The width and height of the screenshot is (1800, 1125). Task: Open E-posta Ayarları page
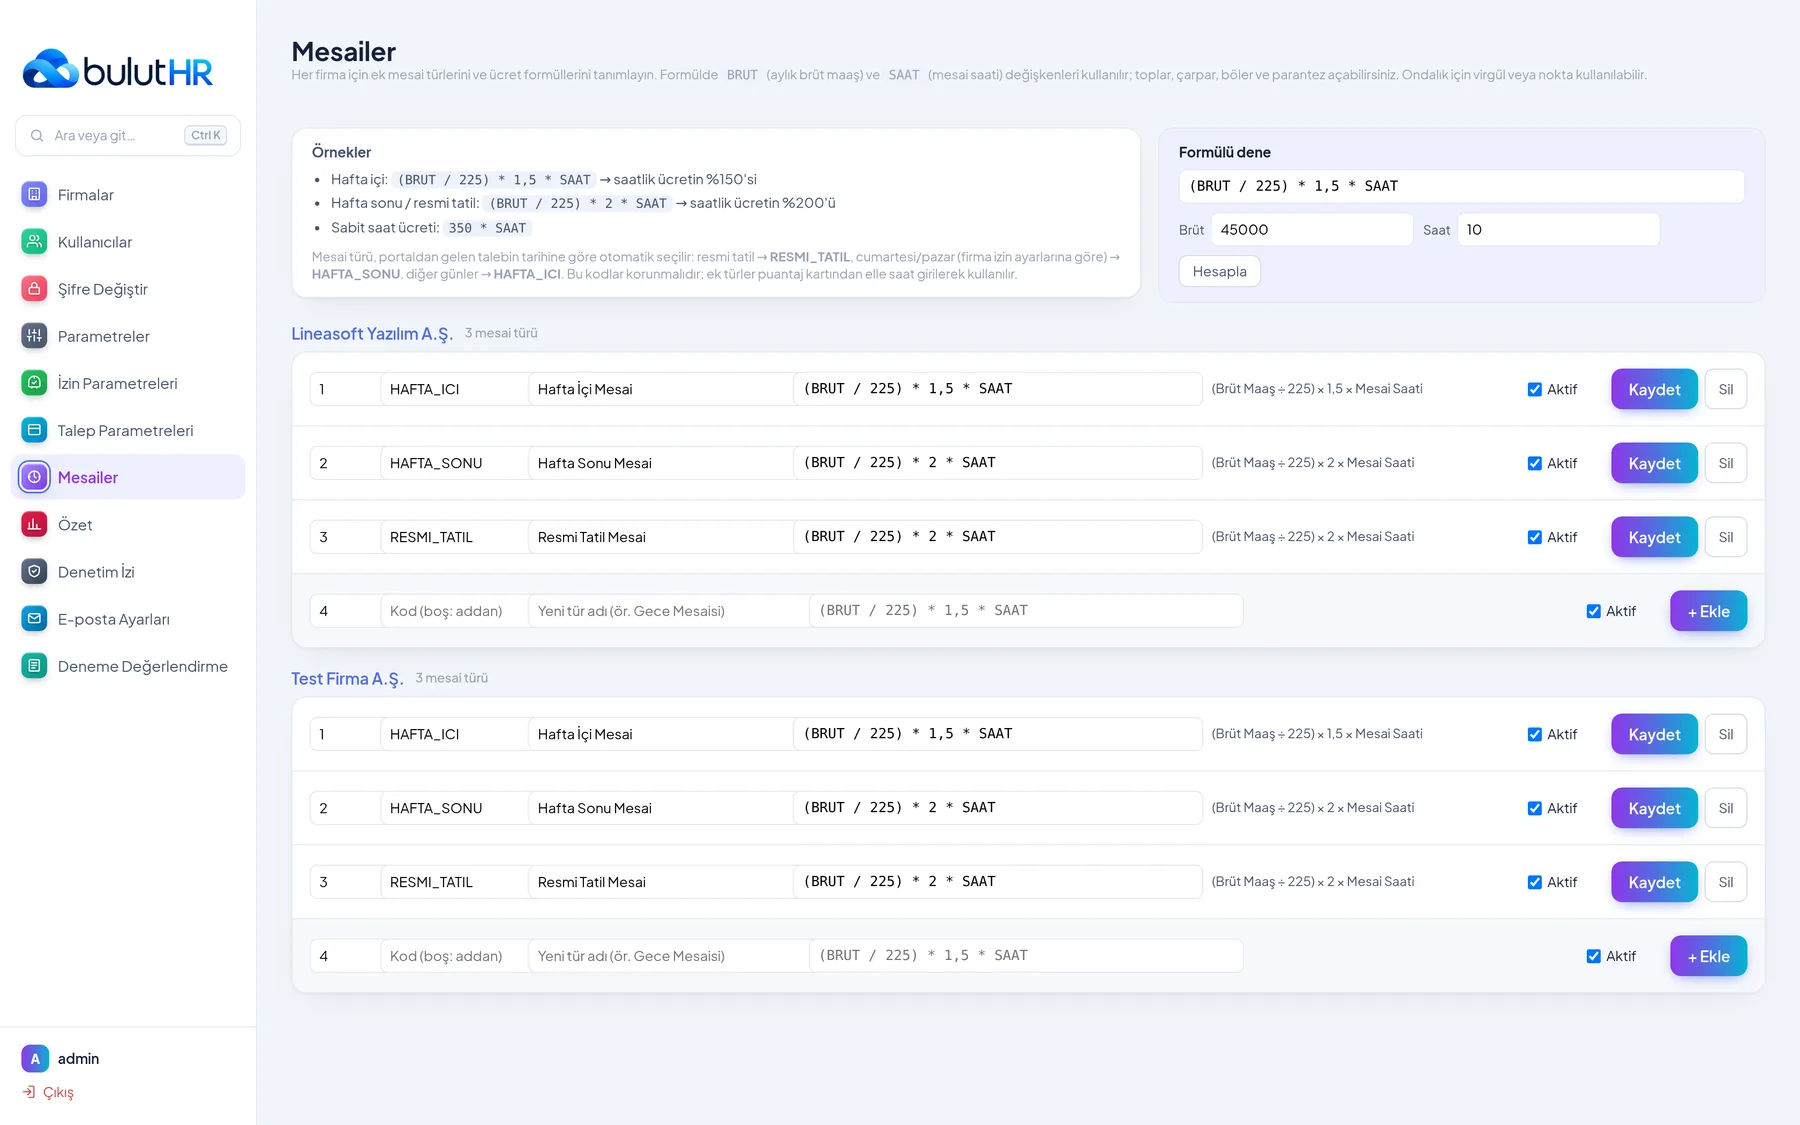(128, 619)
